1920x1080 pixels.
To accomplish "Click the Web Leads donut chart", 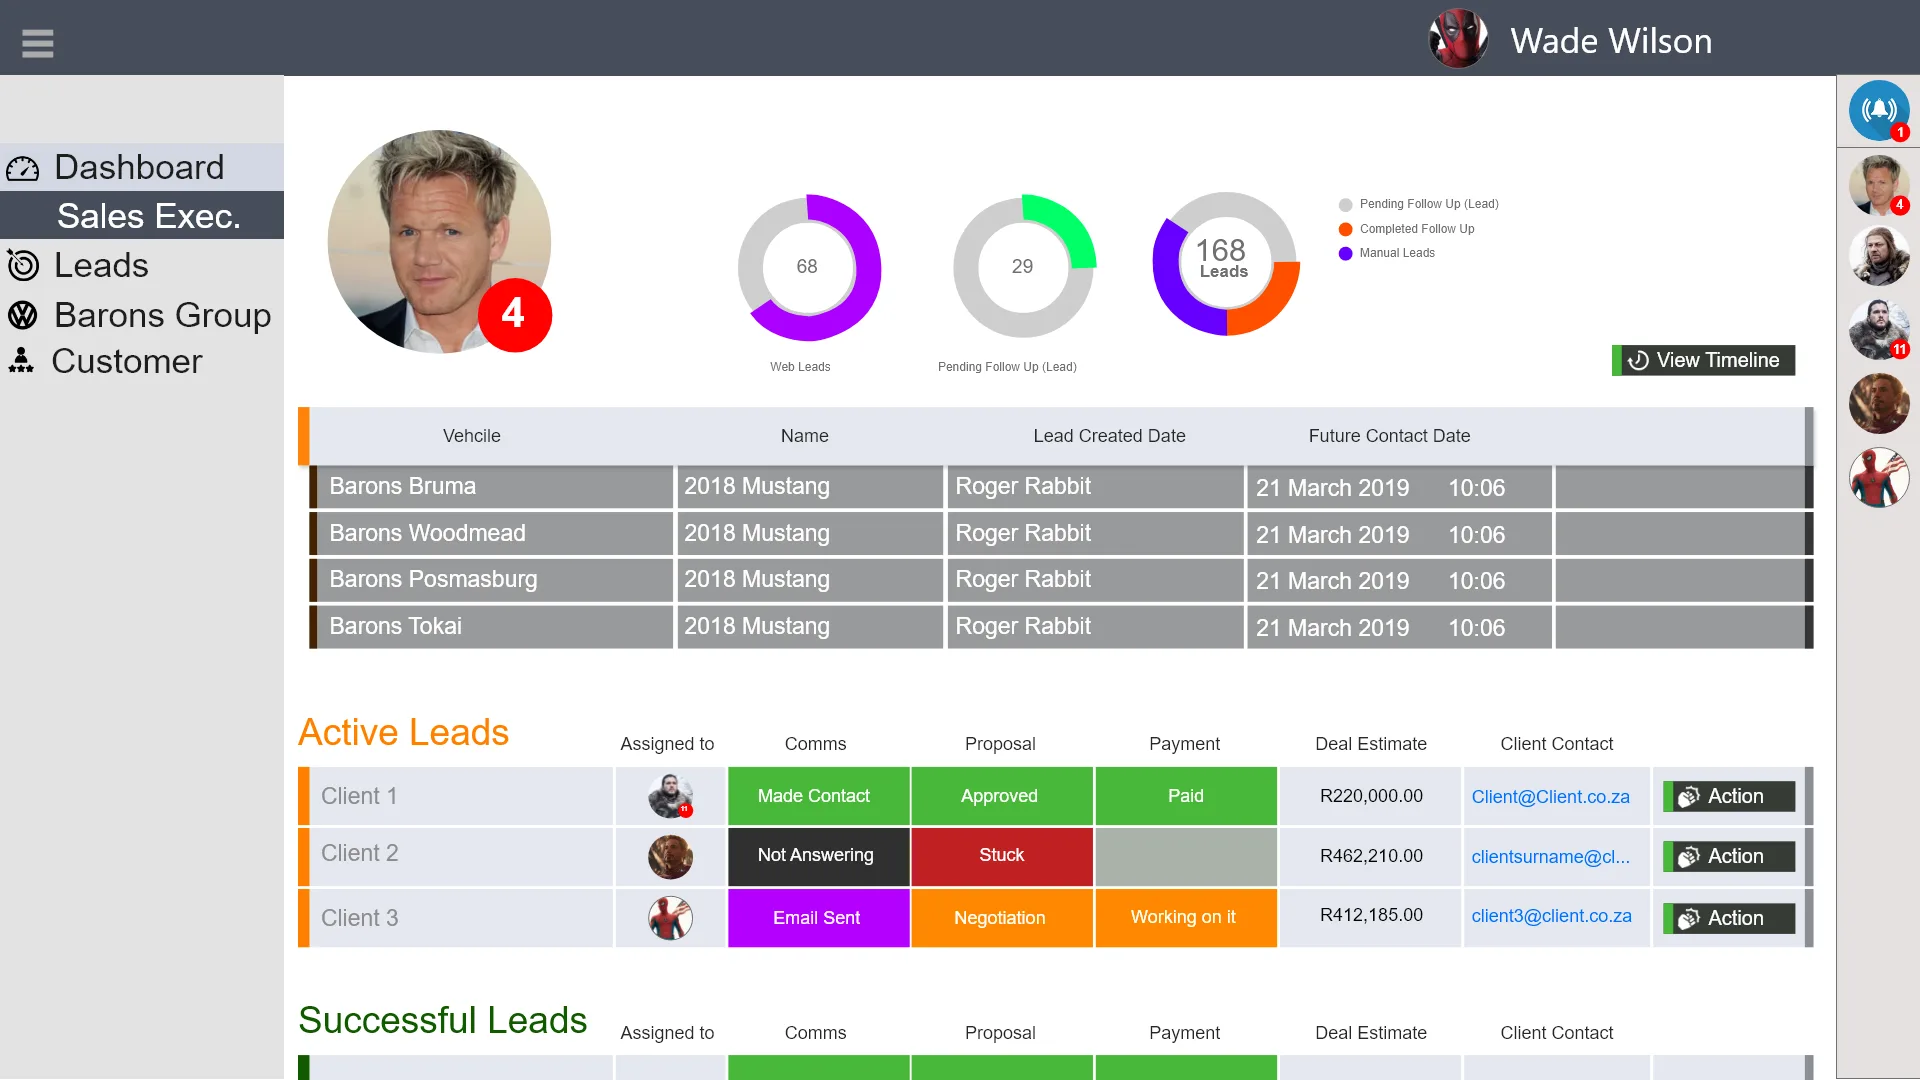I will tap(808, 267).
